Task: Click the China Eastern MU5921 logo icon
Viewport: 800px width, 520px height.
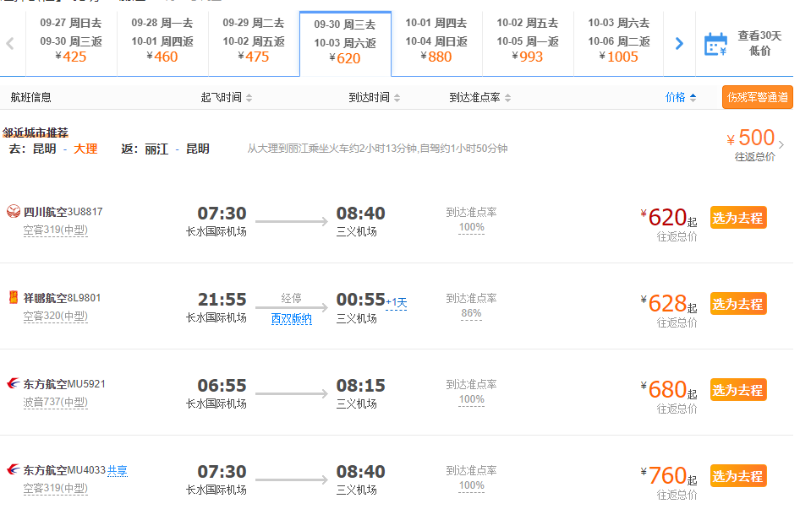Action: click(x=13, y=383)
